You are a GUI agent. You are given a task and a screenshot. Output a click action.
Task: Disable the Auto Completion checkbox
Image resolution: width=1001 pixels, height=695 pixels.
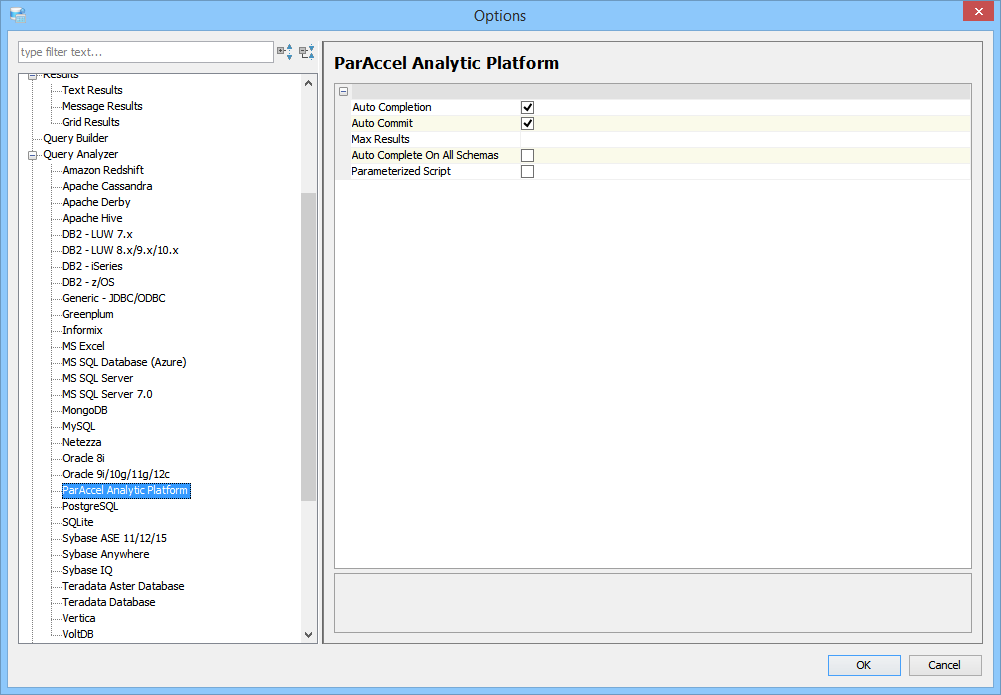click(527, 107)
